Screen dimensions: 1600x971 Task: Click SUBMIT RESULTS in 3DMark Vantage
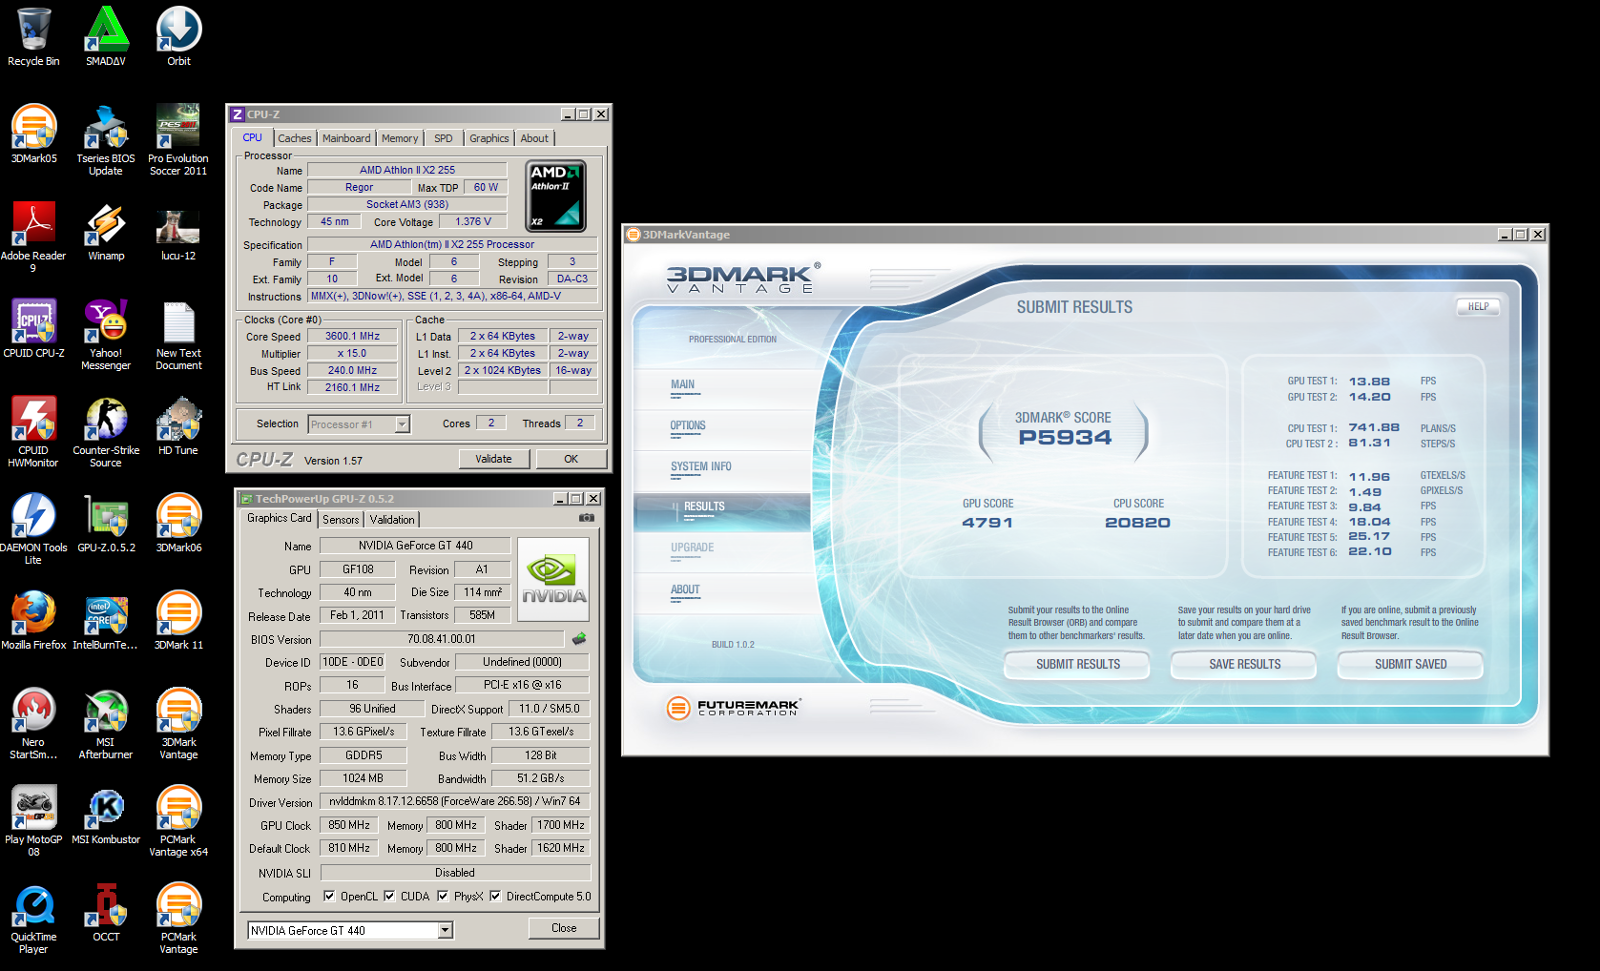pos(1078,664)
